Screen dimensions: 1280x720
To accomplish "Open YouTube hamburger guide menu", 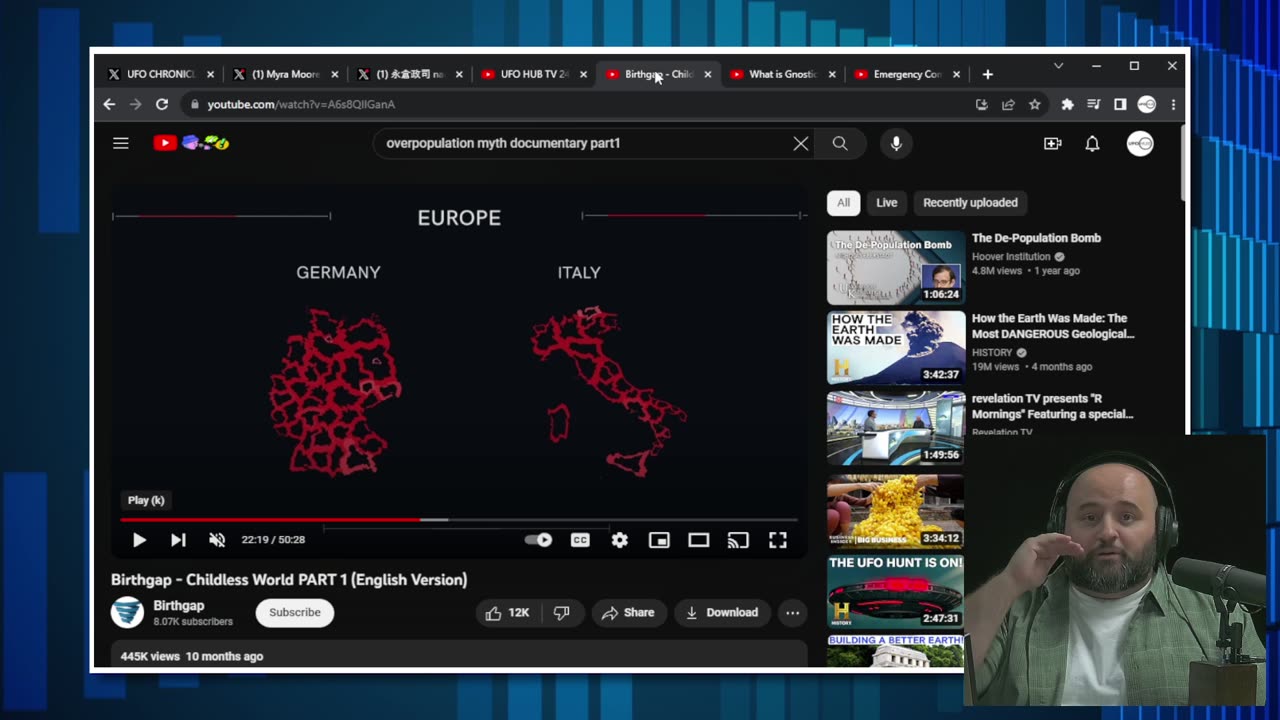I will pyautogui.click(x=121, y=143).
